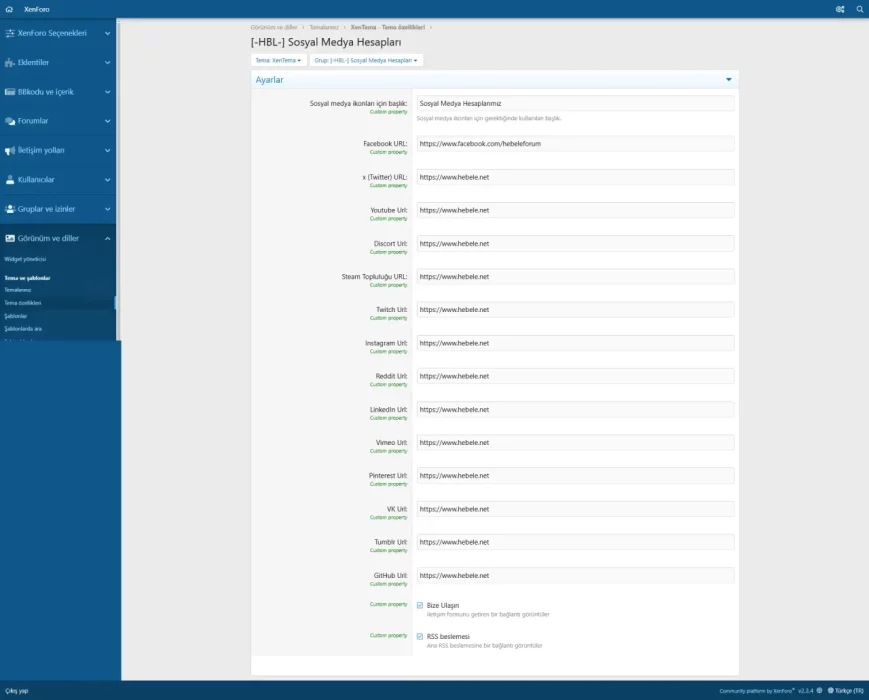
Task: Disable the RSS beslemesi checkbox
Action: pyautogui.click(x=419, y=638)
